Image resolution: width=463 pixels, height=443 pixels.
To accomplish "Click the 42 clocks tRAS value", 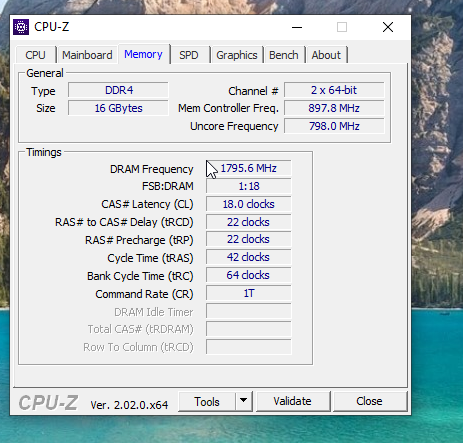I will pos(249,257).
